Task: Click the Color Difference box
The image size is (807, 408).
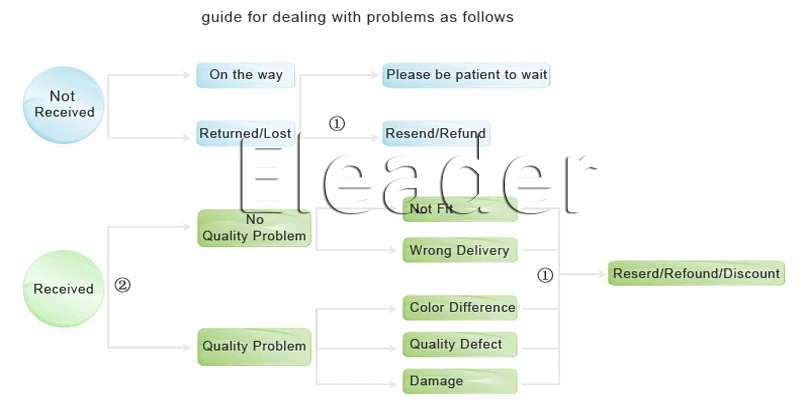Action: coord(461,307)
